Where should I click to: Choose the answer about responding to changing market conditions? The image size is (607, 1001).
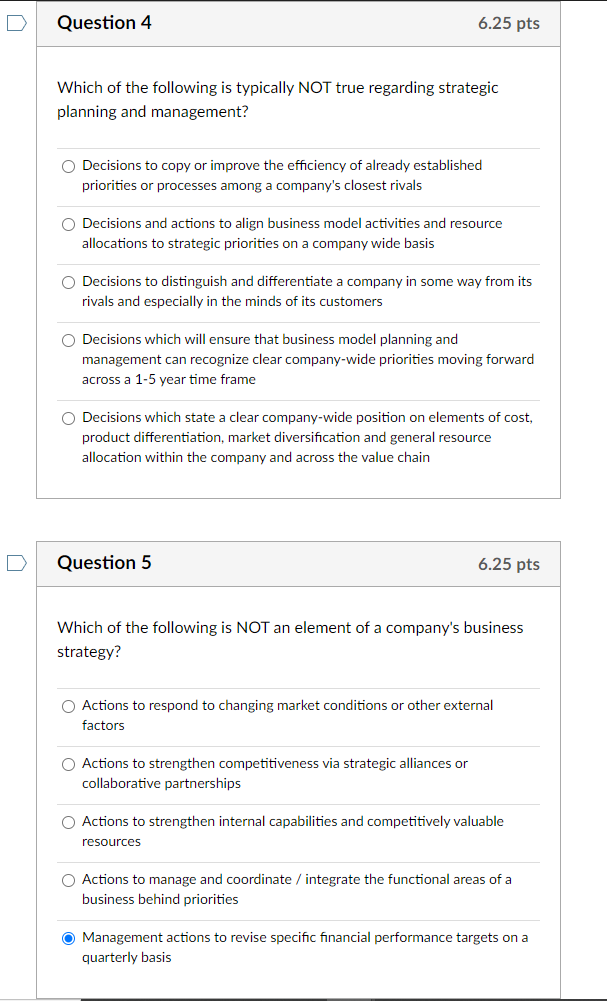67,706
